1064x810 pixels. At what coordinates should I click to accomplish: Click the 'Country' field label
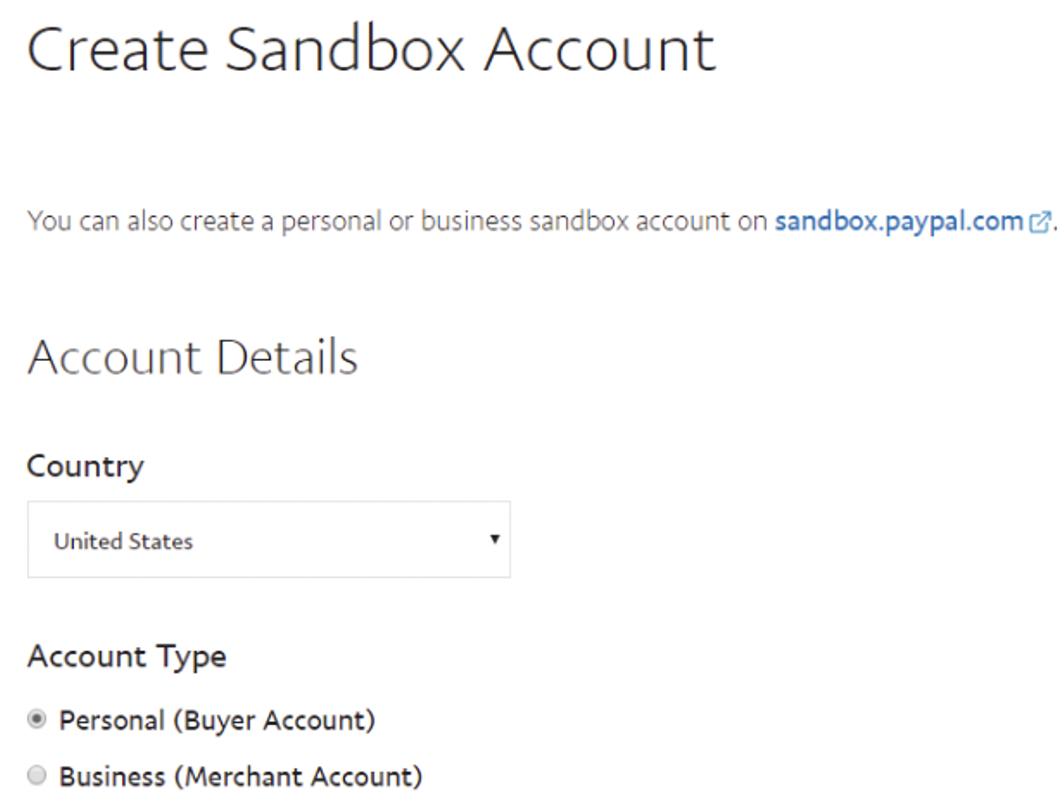click(x=85, y=466)
